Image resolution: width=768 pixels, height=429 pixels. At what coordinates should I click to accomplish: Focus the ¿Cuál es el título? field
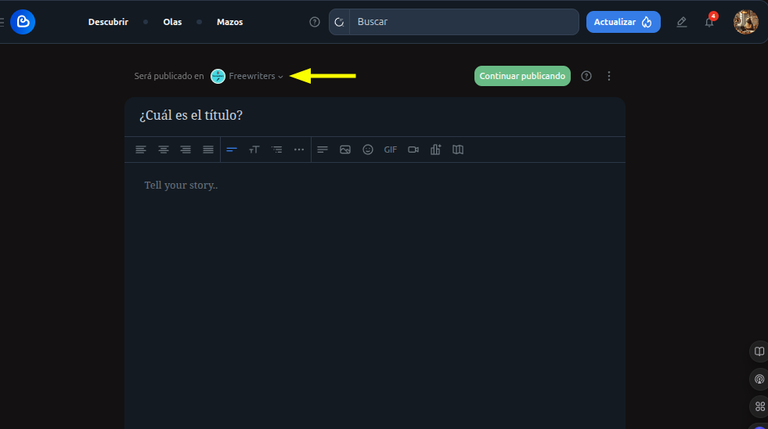(375, 116)
